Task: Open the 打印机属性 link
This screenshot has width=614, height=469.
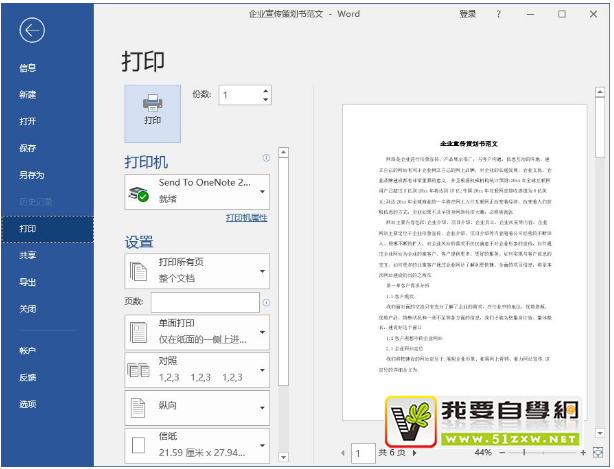Action: pyautogui.click(x=247, y=217)
